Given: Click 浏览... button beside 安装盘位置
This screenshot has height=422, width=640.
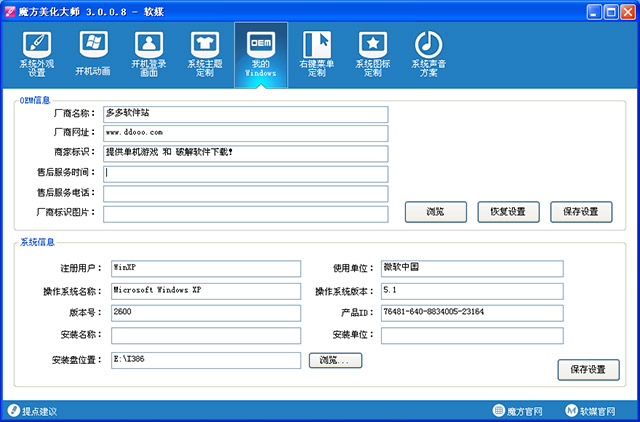Looking at the screenshot, I should pos(335,360).
